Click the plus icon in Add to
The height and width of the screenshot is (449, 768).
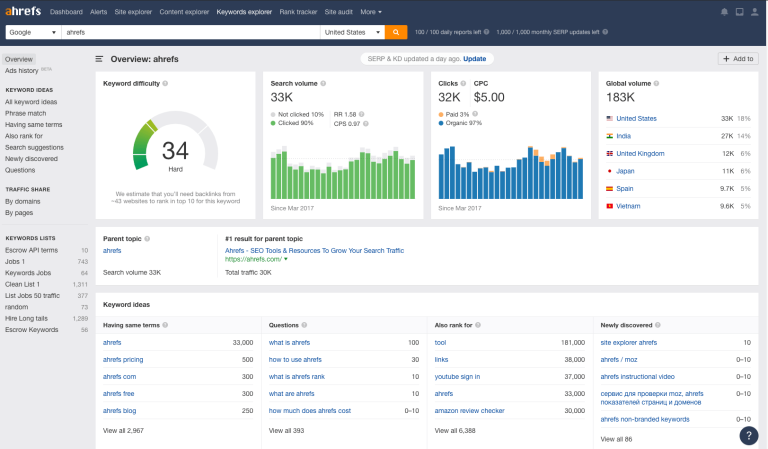tap(726, 59)
